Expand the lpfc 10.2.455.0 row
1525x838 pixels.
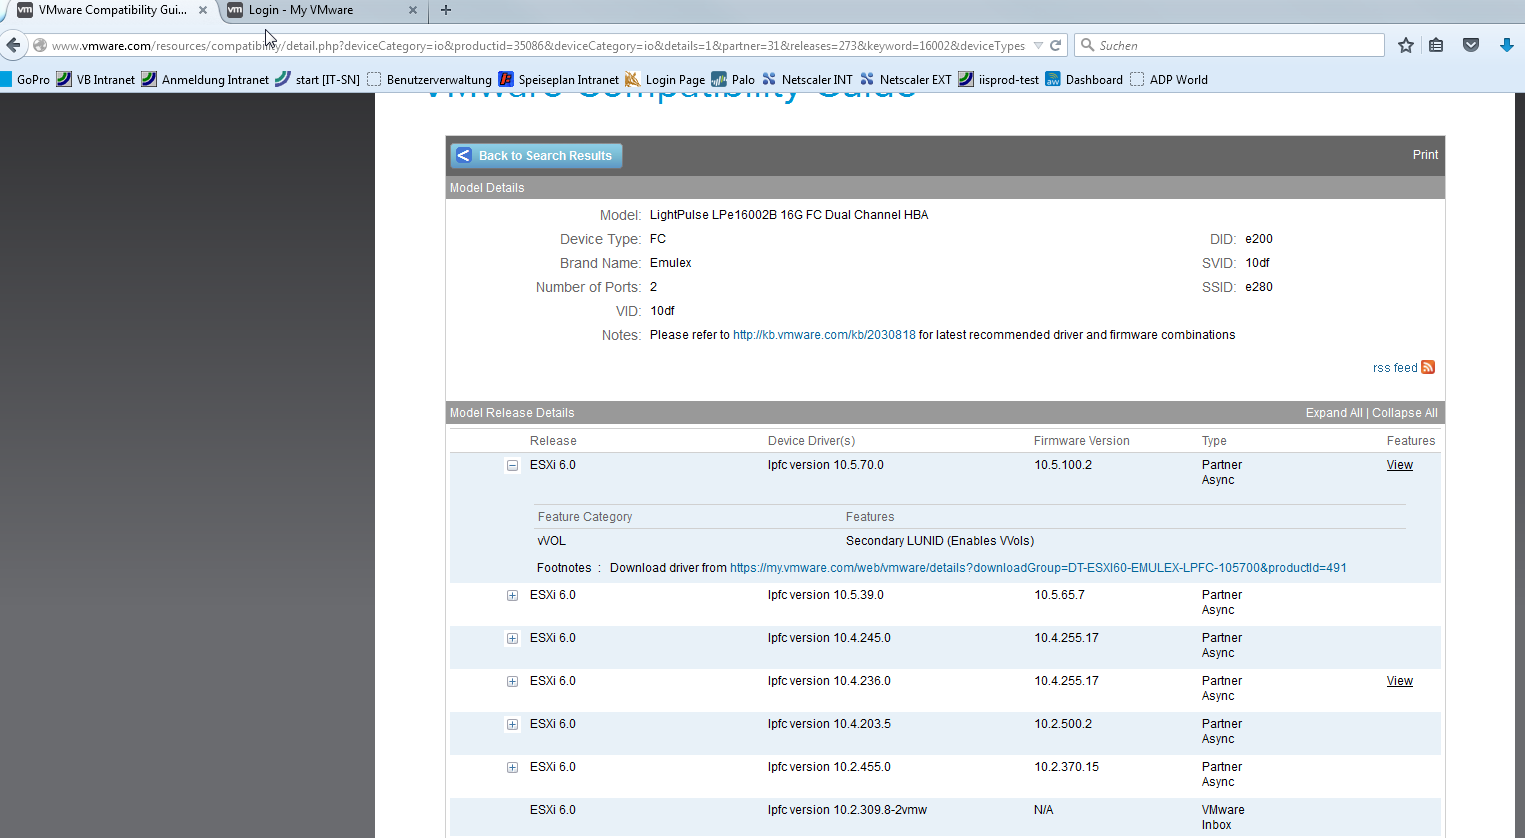[x=512, y=767]
